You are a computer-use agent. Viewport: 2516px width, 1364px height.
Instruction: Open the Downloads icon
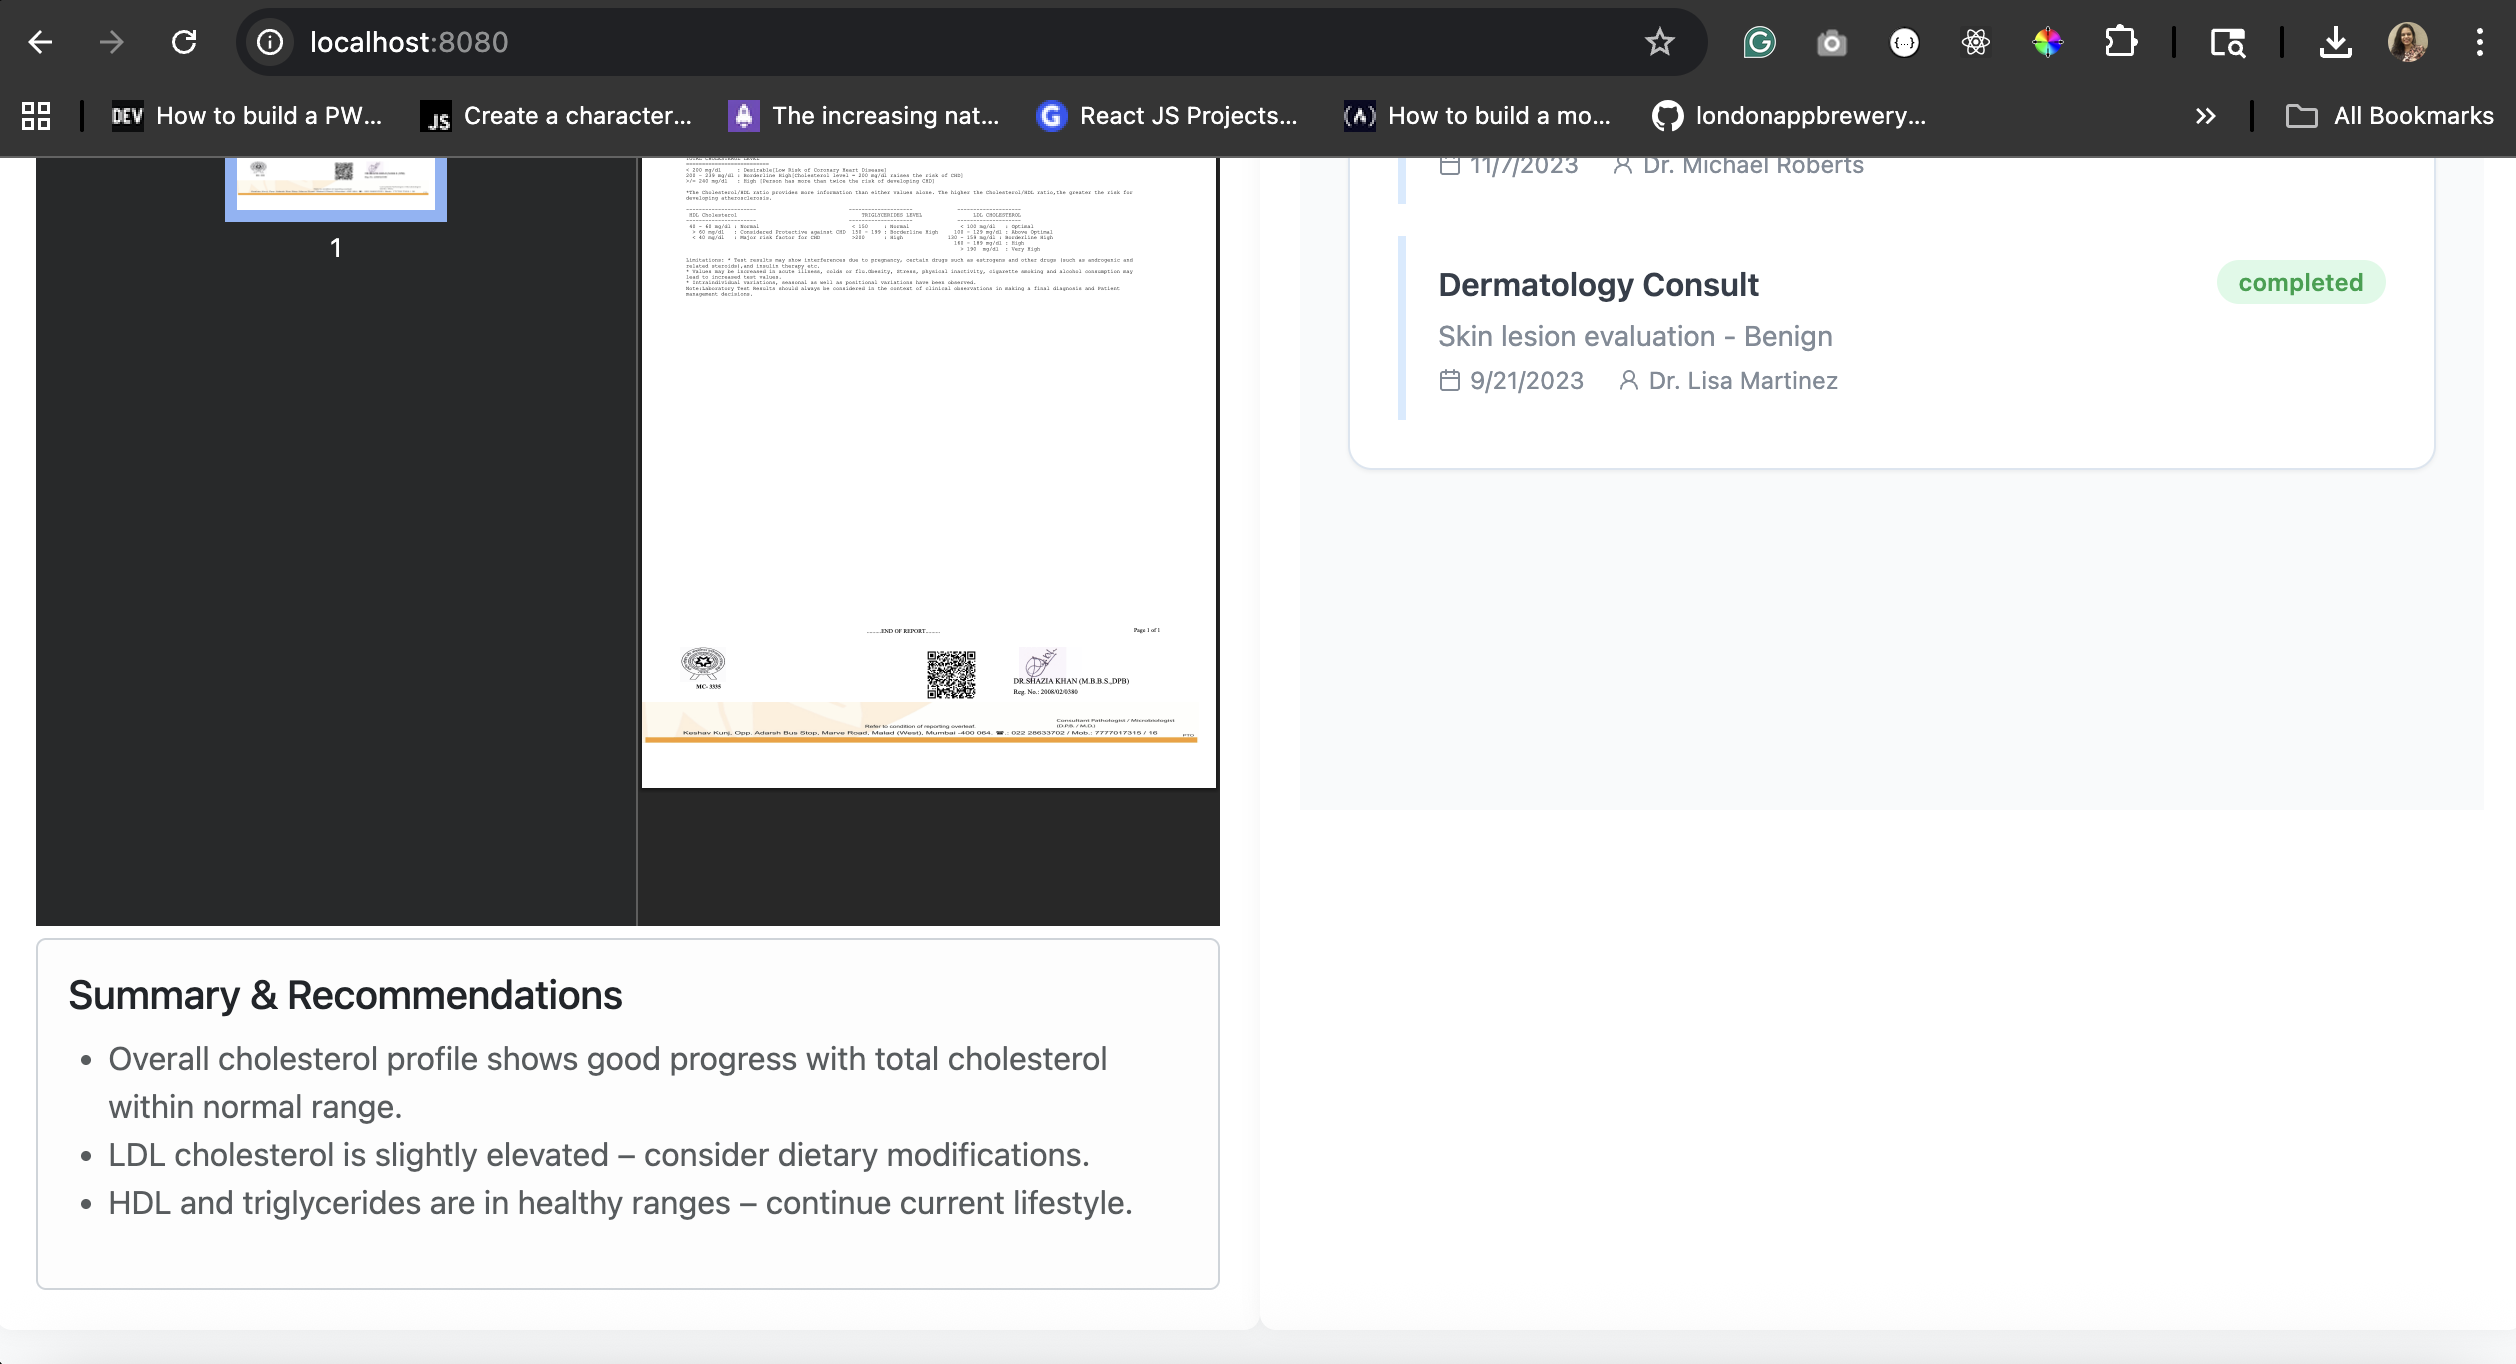click(2335, 42)
